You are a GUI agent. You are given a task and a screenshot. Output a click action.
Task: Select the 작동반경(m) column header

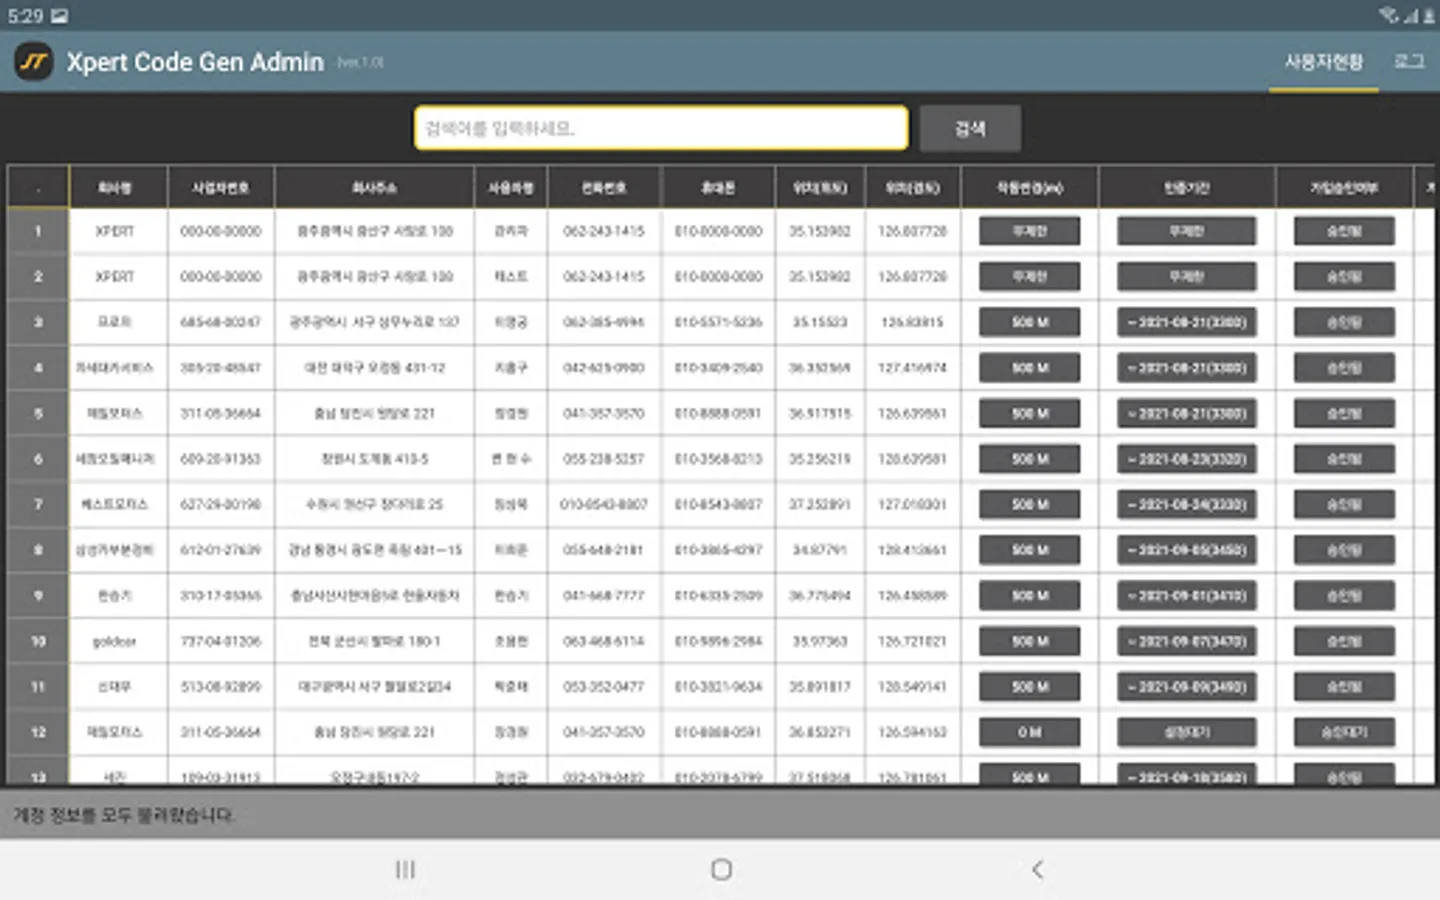click(x=1030, y=187)
